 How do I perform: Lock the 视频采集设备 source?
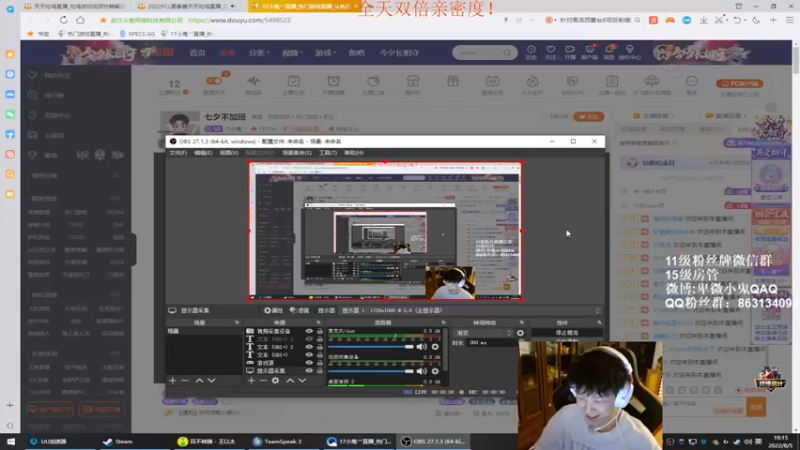click(x=320, y=331)
